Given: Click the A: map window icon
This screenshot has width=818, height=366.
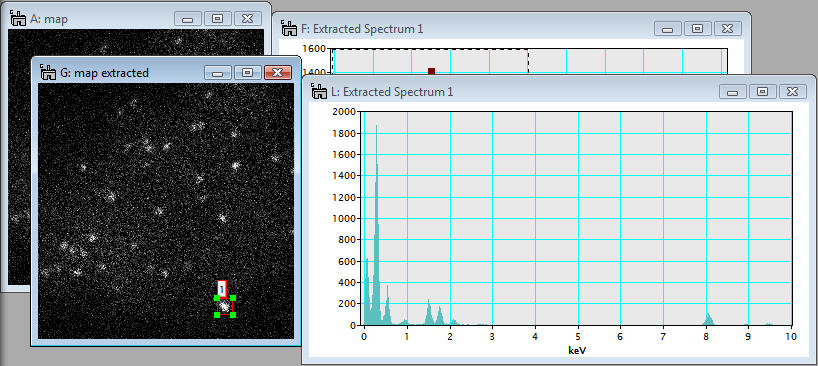Looking at the screenshot, I should pyautogui.click(x=19, y=19).
